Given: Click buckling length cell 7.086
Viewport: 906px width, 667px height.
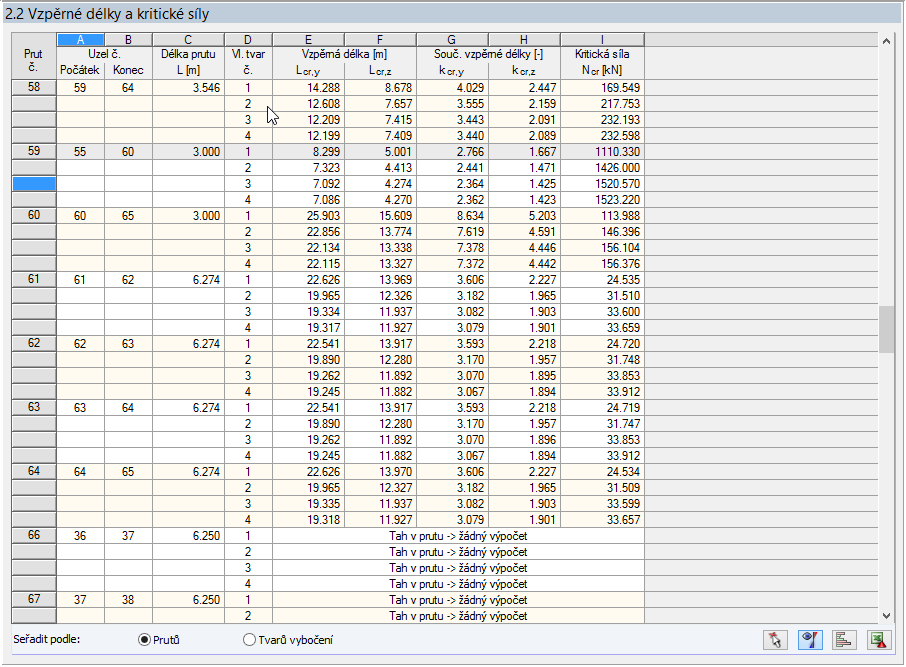Looking at the screenshot, I should [x=309, y=200].
